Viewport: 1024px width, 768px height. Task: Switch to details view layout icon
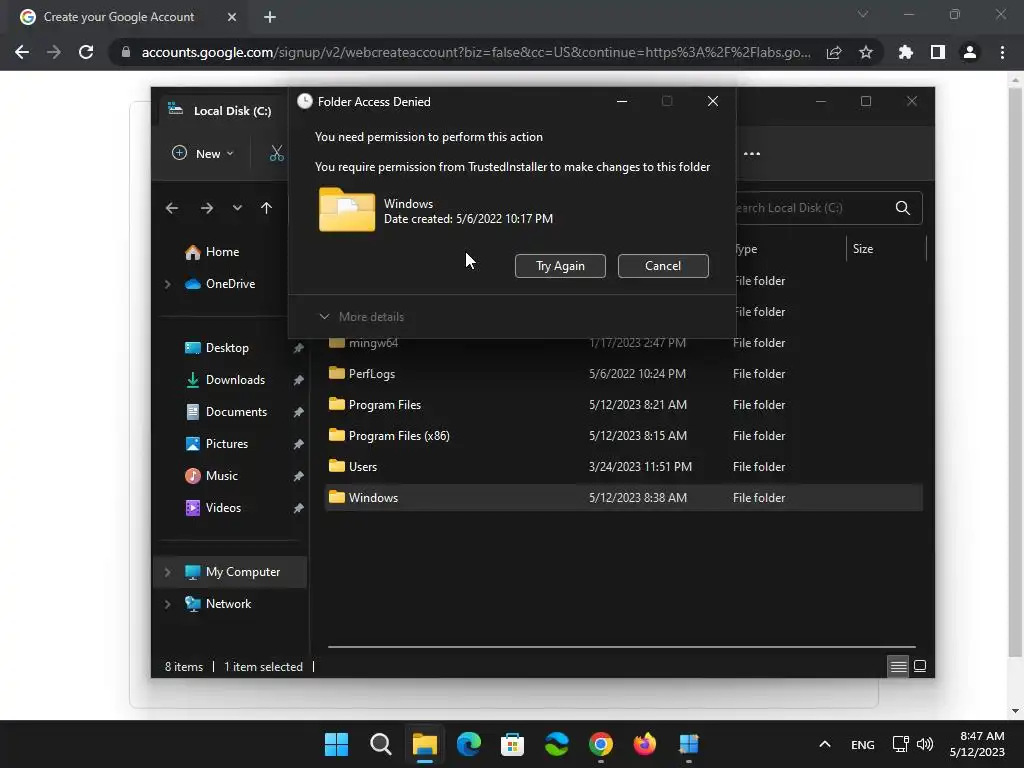[898, 666]
